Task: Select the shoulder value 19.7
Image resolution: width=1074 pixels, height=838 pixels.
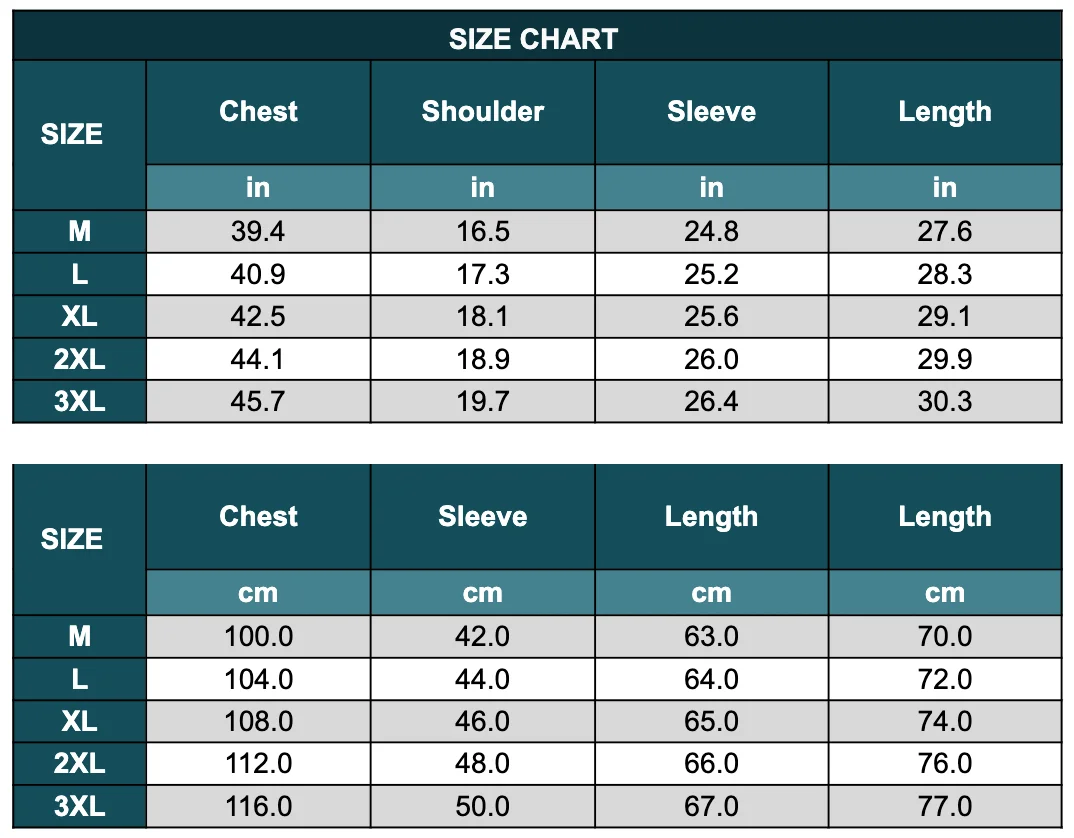Action: coord(482,402)
